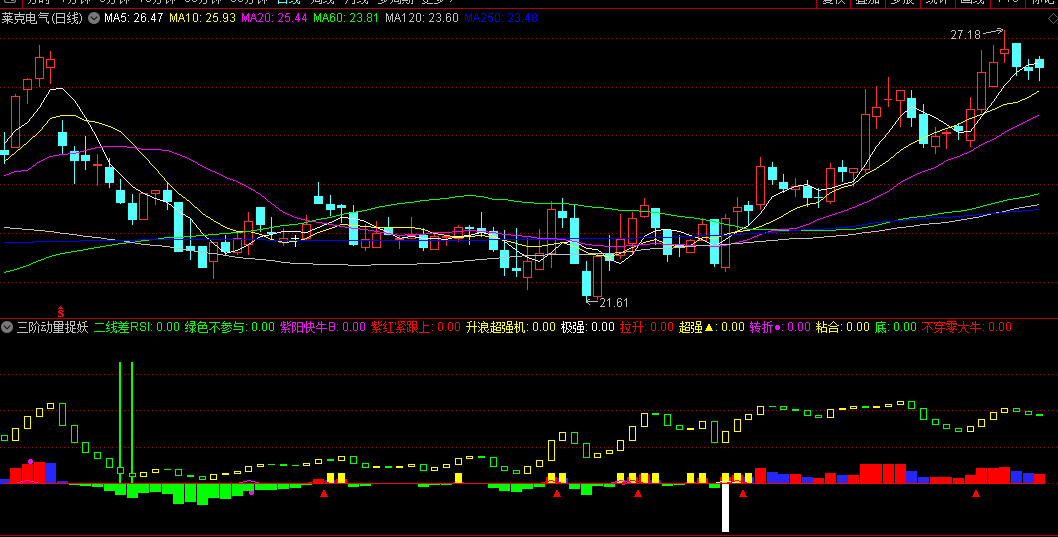Click the 底: 0.00 value
The width and height of the screenshot is (1058, 537).
tap(896, 327)
